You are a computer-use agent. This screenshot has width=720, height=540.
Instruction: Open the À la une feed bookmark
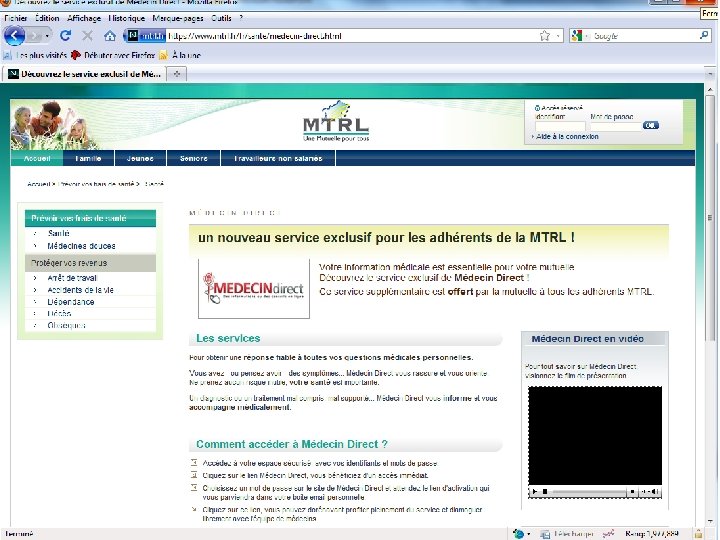pyautogui.click(x=180, y=55)
